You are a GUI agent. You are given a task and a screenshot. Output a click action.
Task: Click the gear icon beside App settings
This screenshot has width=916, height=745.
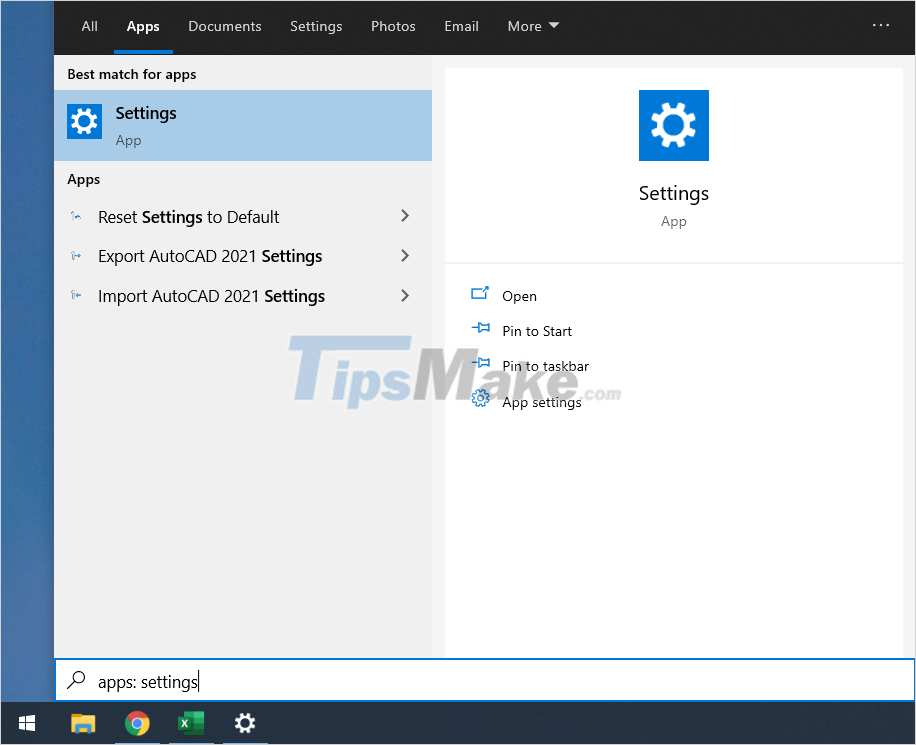[480, 400]
